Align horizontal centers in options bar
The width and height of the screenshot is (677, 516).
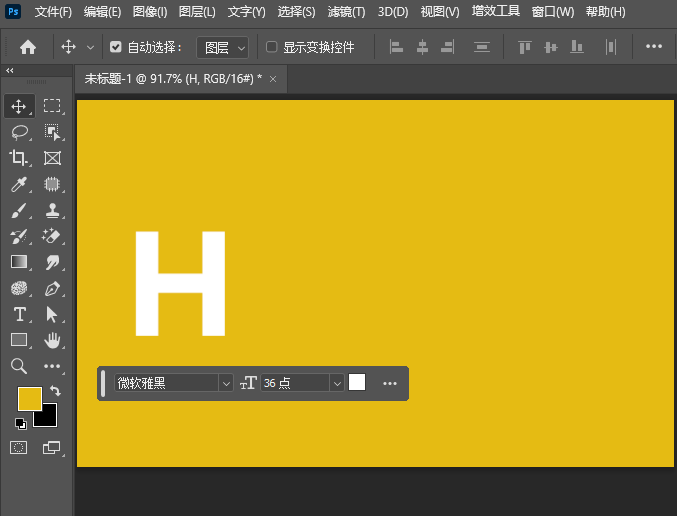[422, 47]
